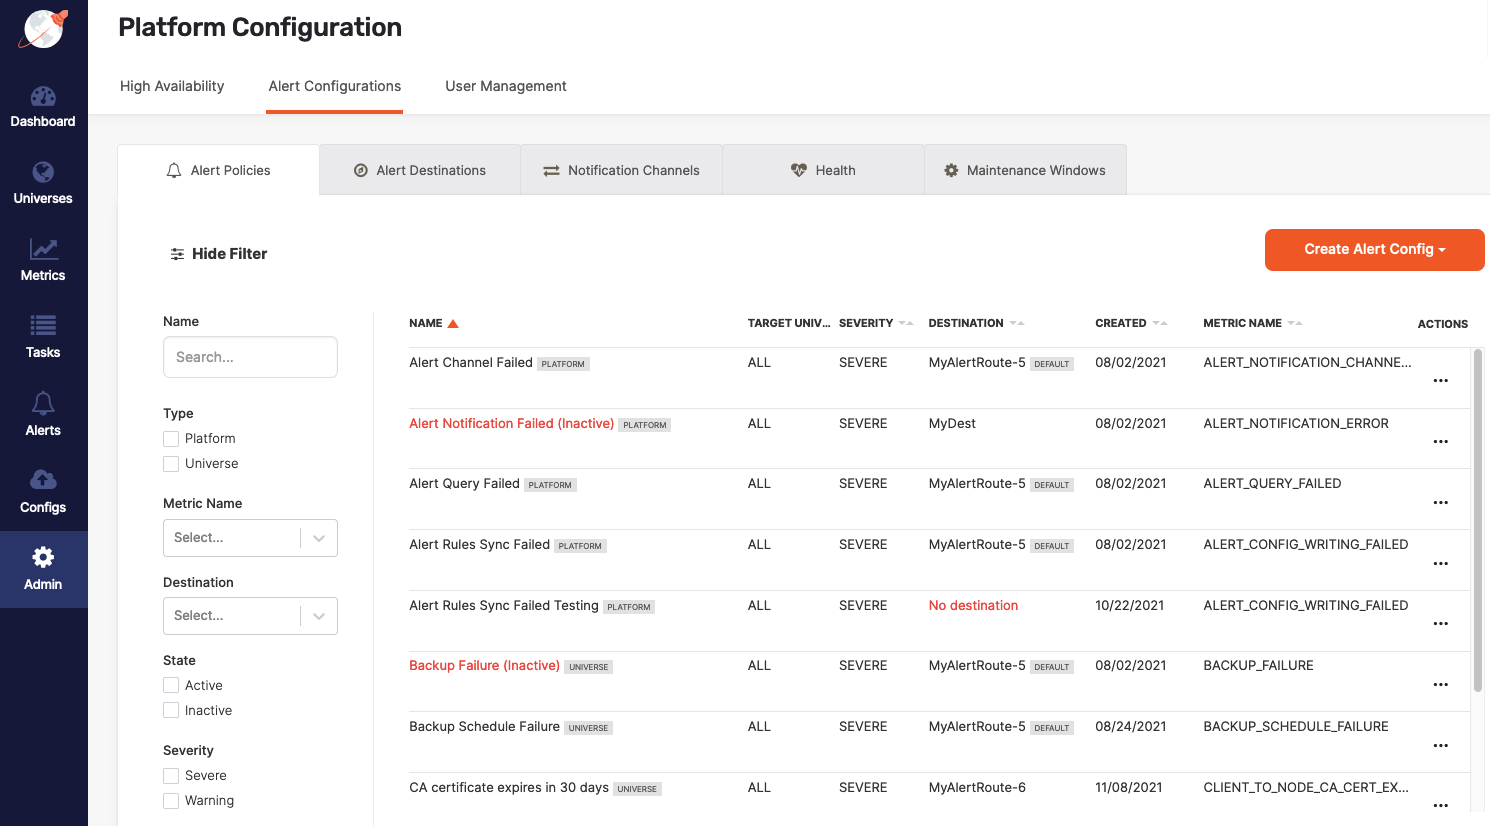Screen dimensions: 1490x826
Task: Switch to User Management tab
Action: pos(506,86)
